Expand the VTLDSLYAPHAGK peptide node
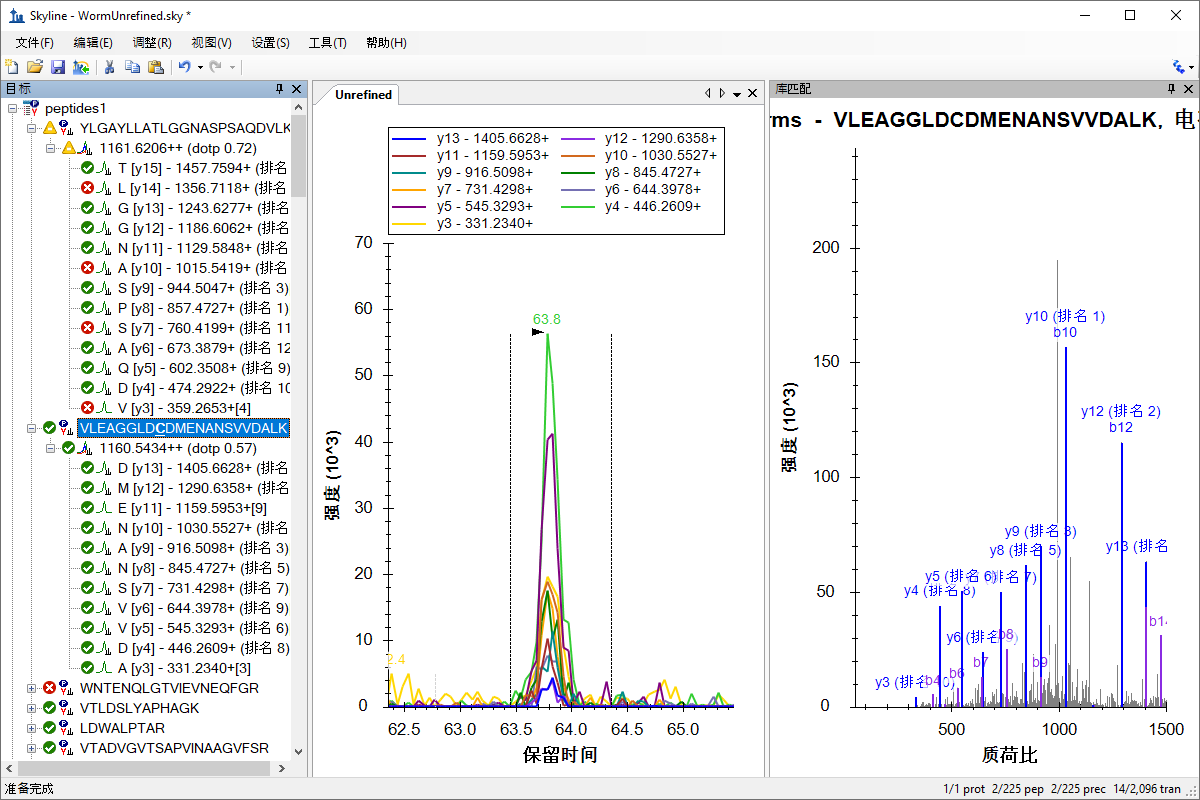The image size is (1200, 800). pyautogui.click(x=31, y=708)
